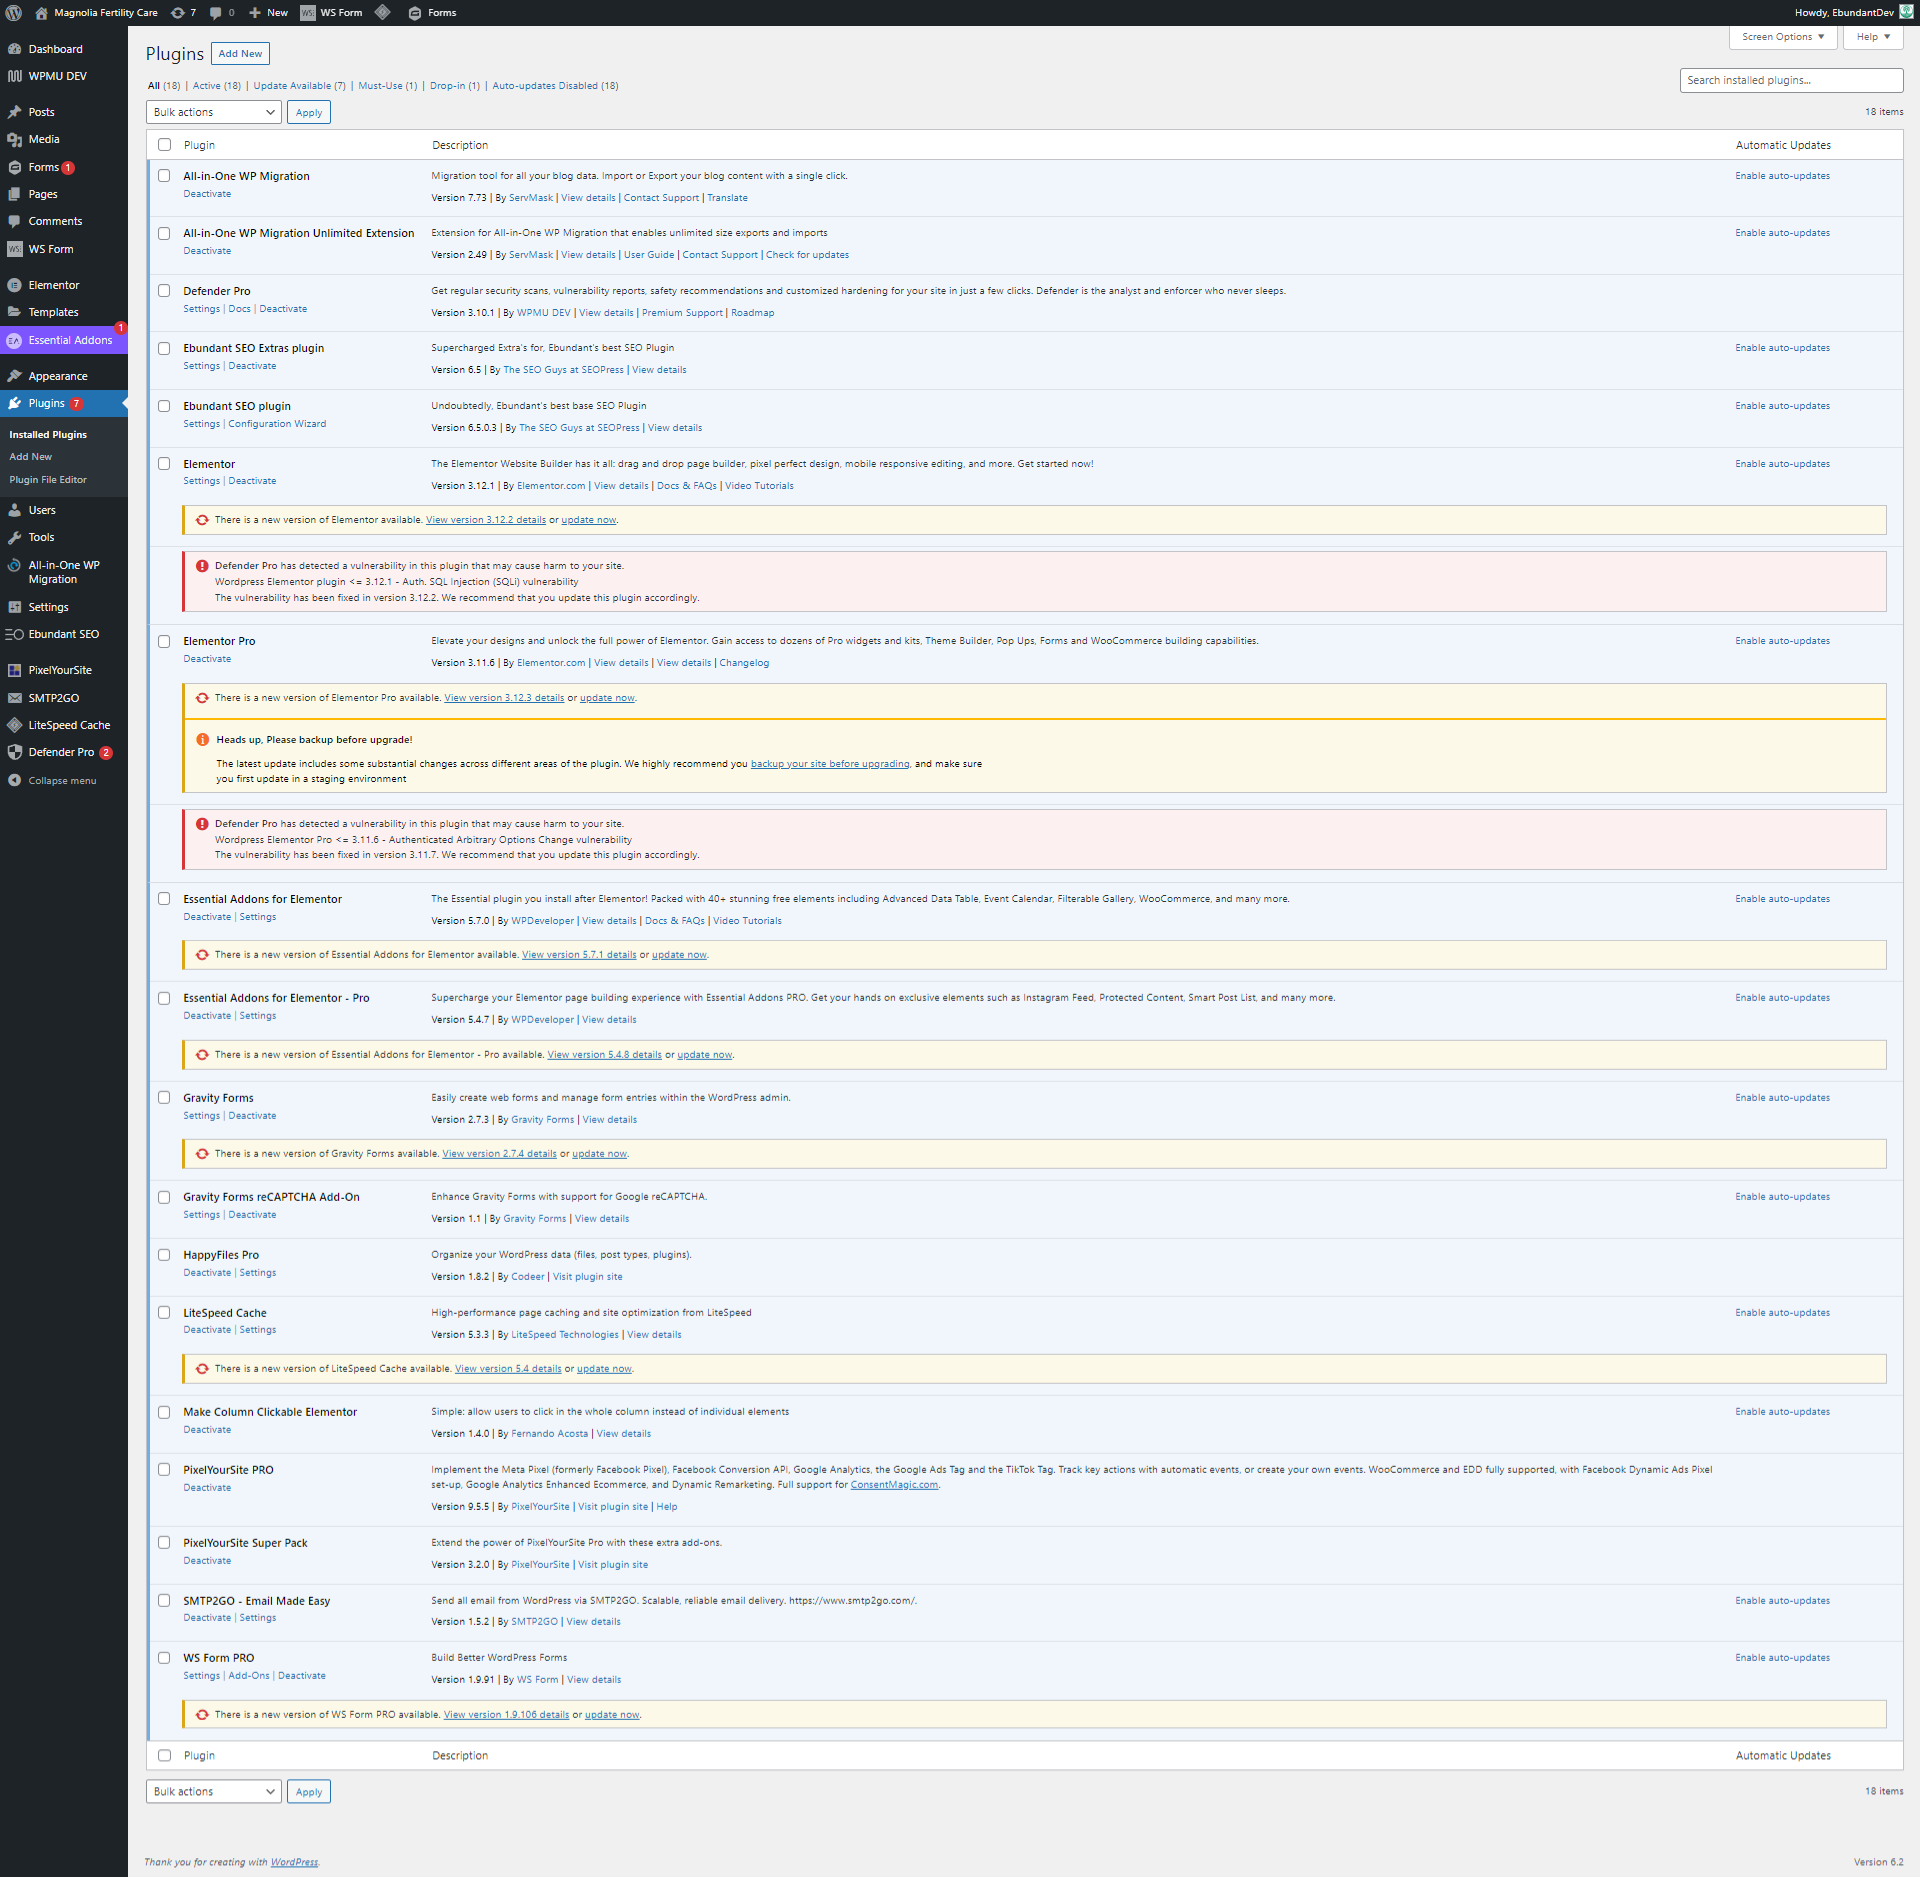Filter plugins by Update Available
The height and width of the screenshot is (1879, 1920).
298,86
